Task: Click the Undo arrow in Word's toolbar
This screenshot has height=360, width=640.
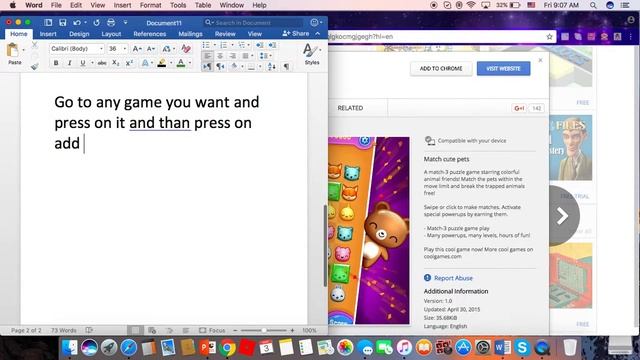Action: click(x=76, y=22)
